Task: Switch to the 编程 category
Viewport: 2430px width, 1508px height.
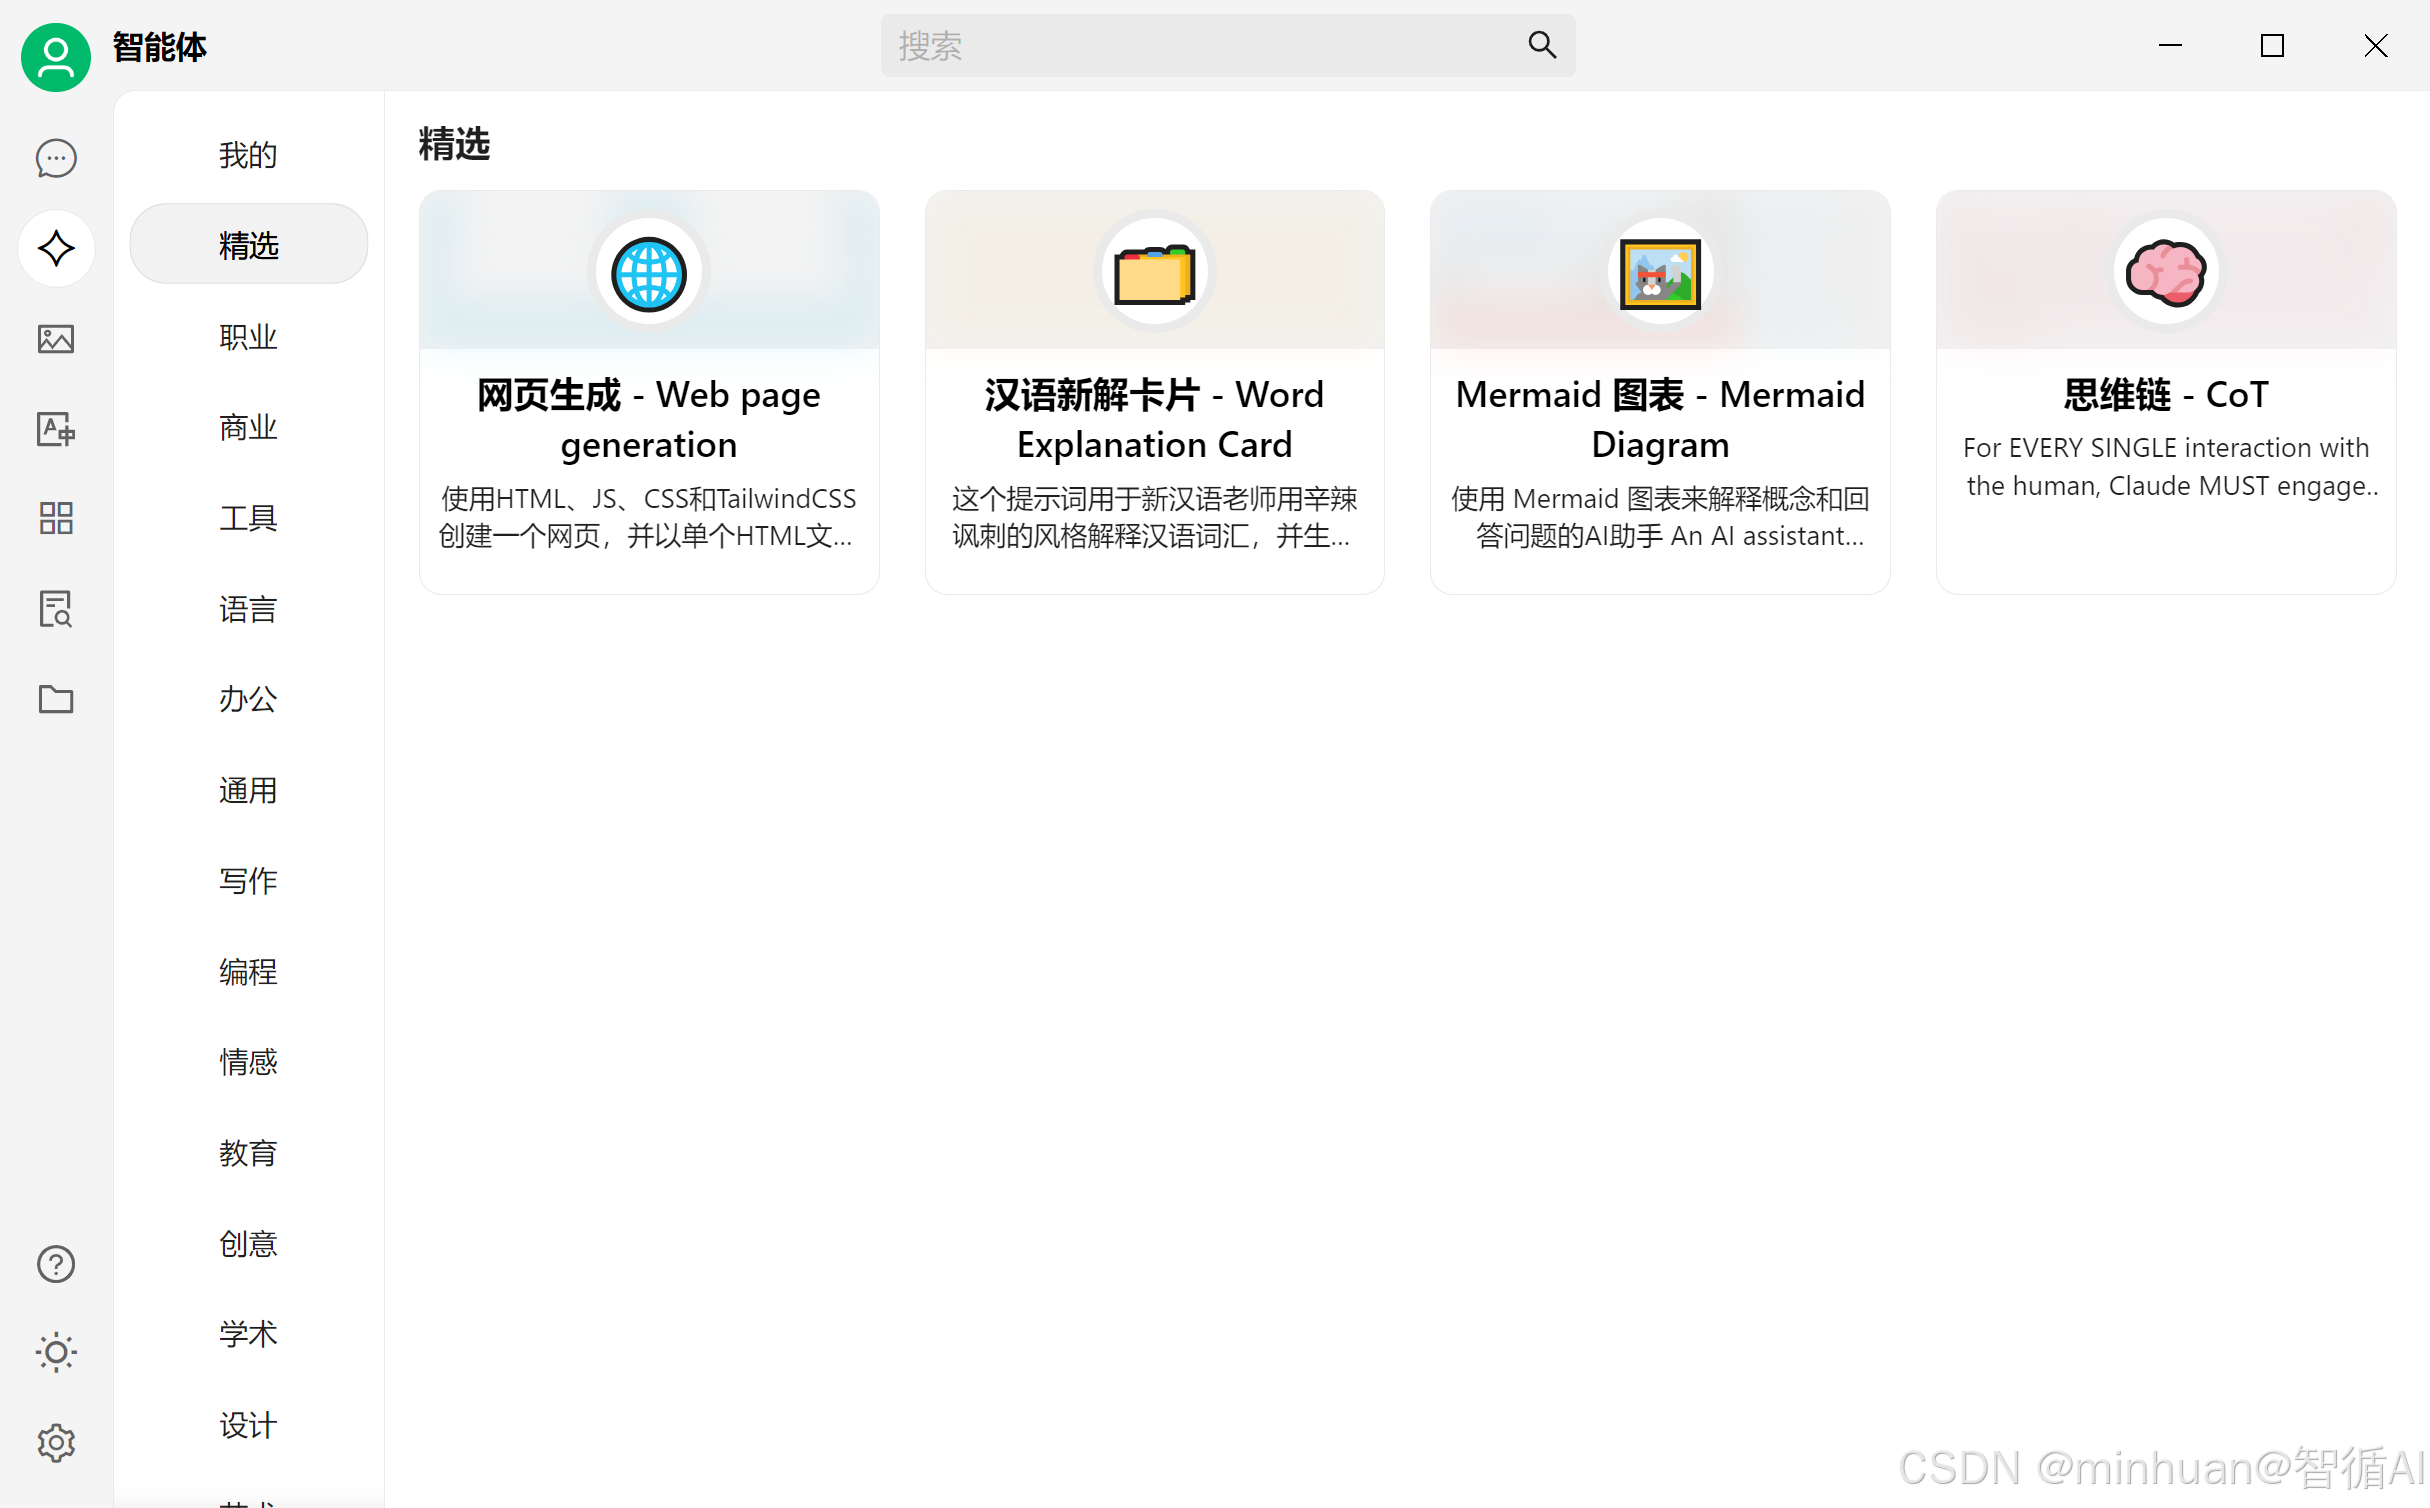Action: (x=248, y=971)
